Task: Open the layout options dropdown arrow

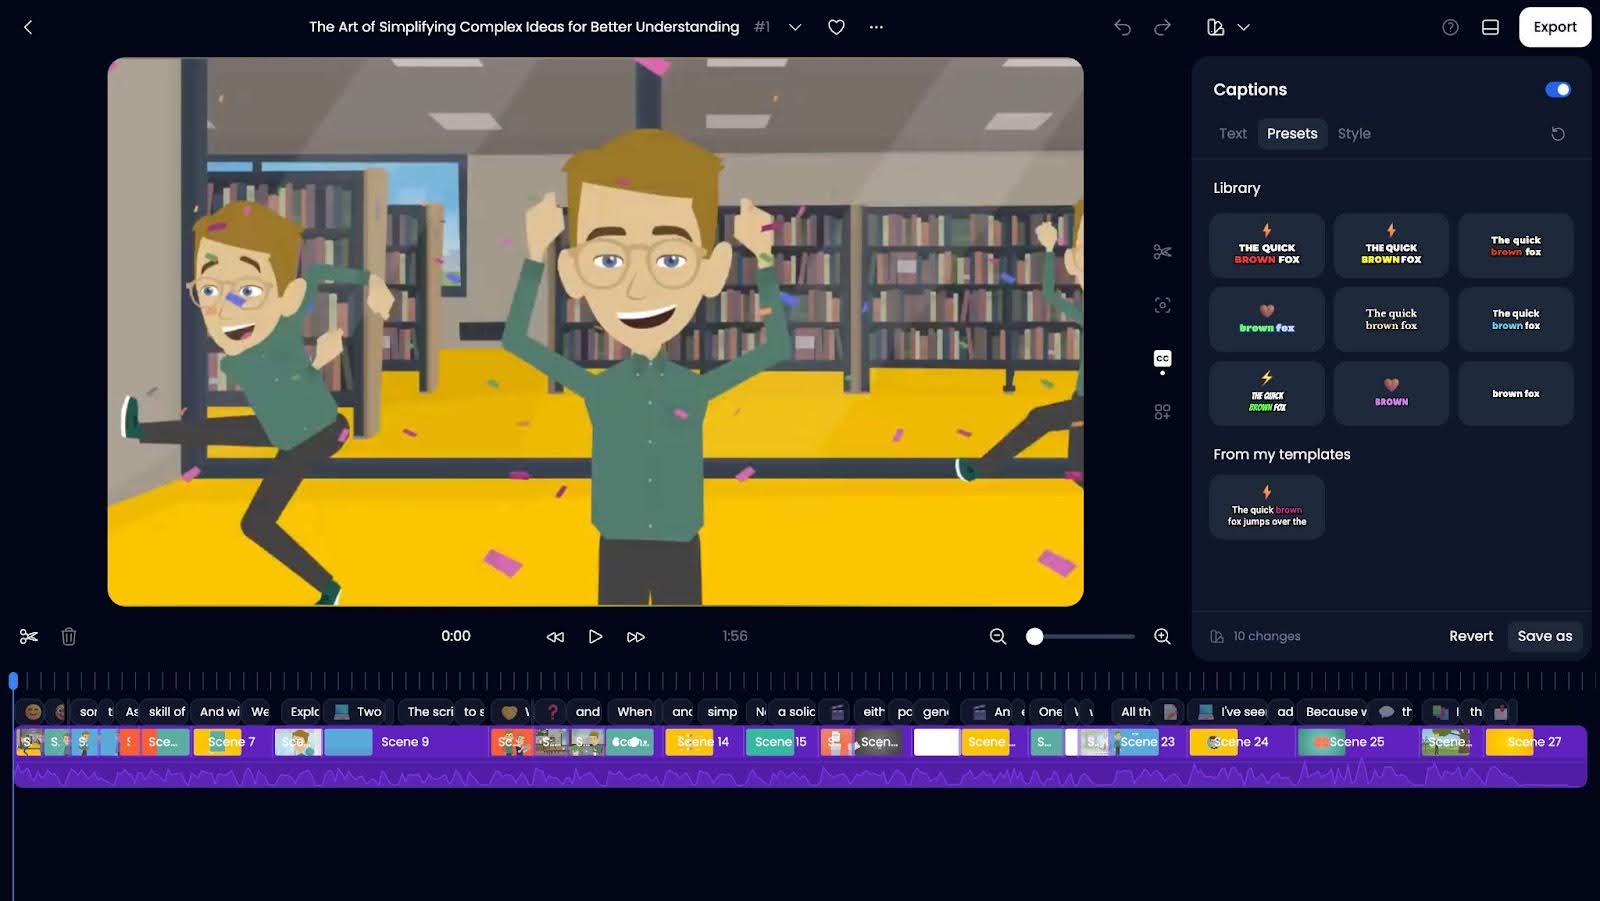Action: (x=1244, y=27)
